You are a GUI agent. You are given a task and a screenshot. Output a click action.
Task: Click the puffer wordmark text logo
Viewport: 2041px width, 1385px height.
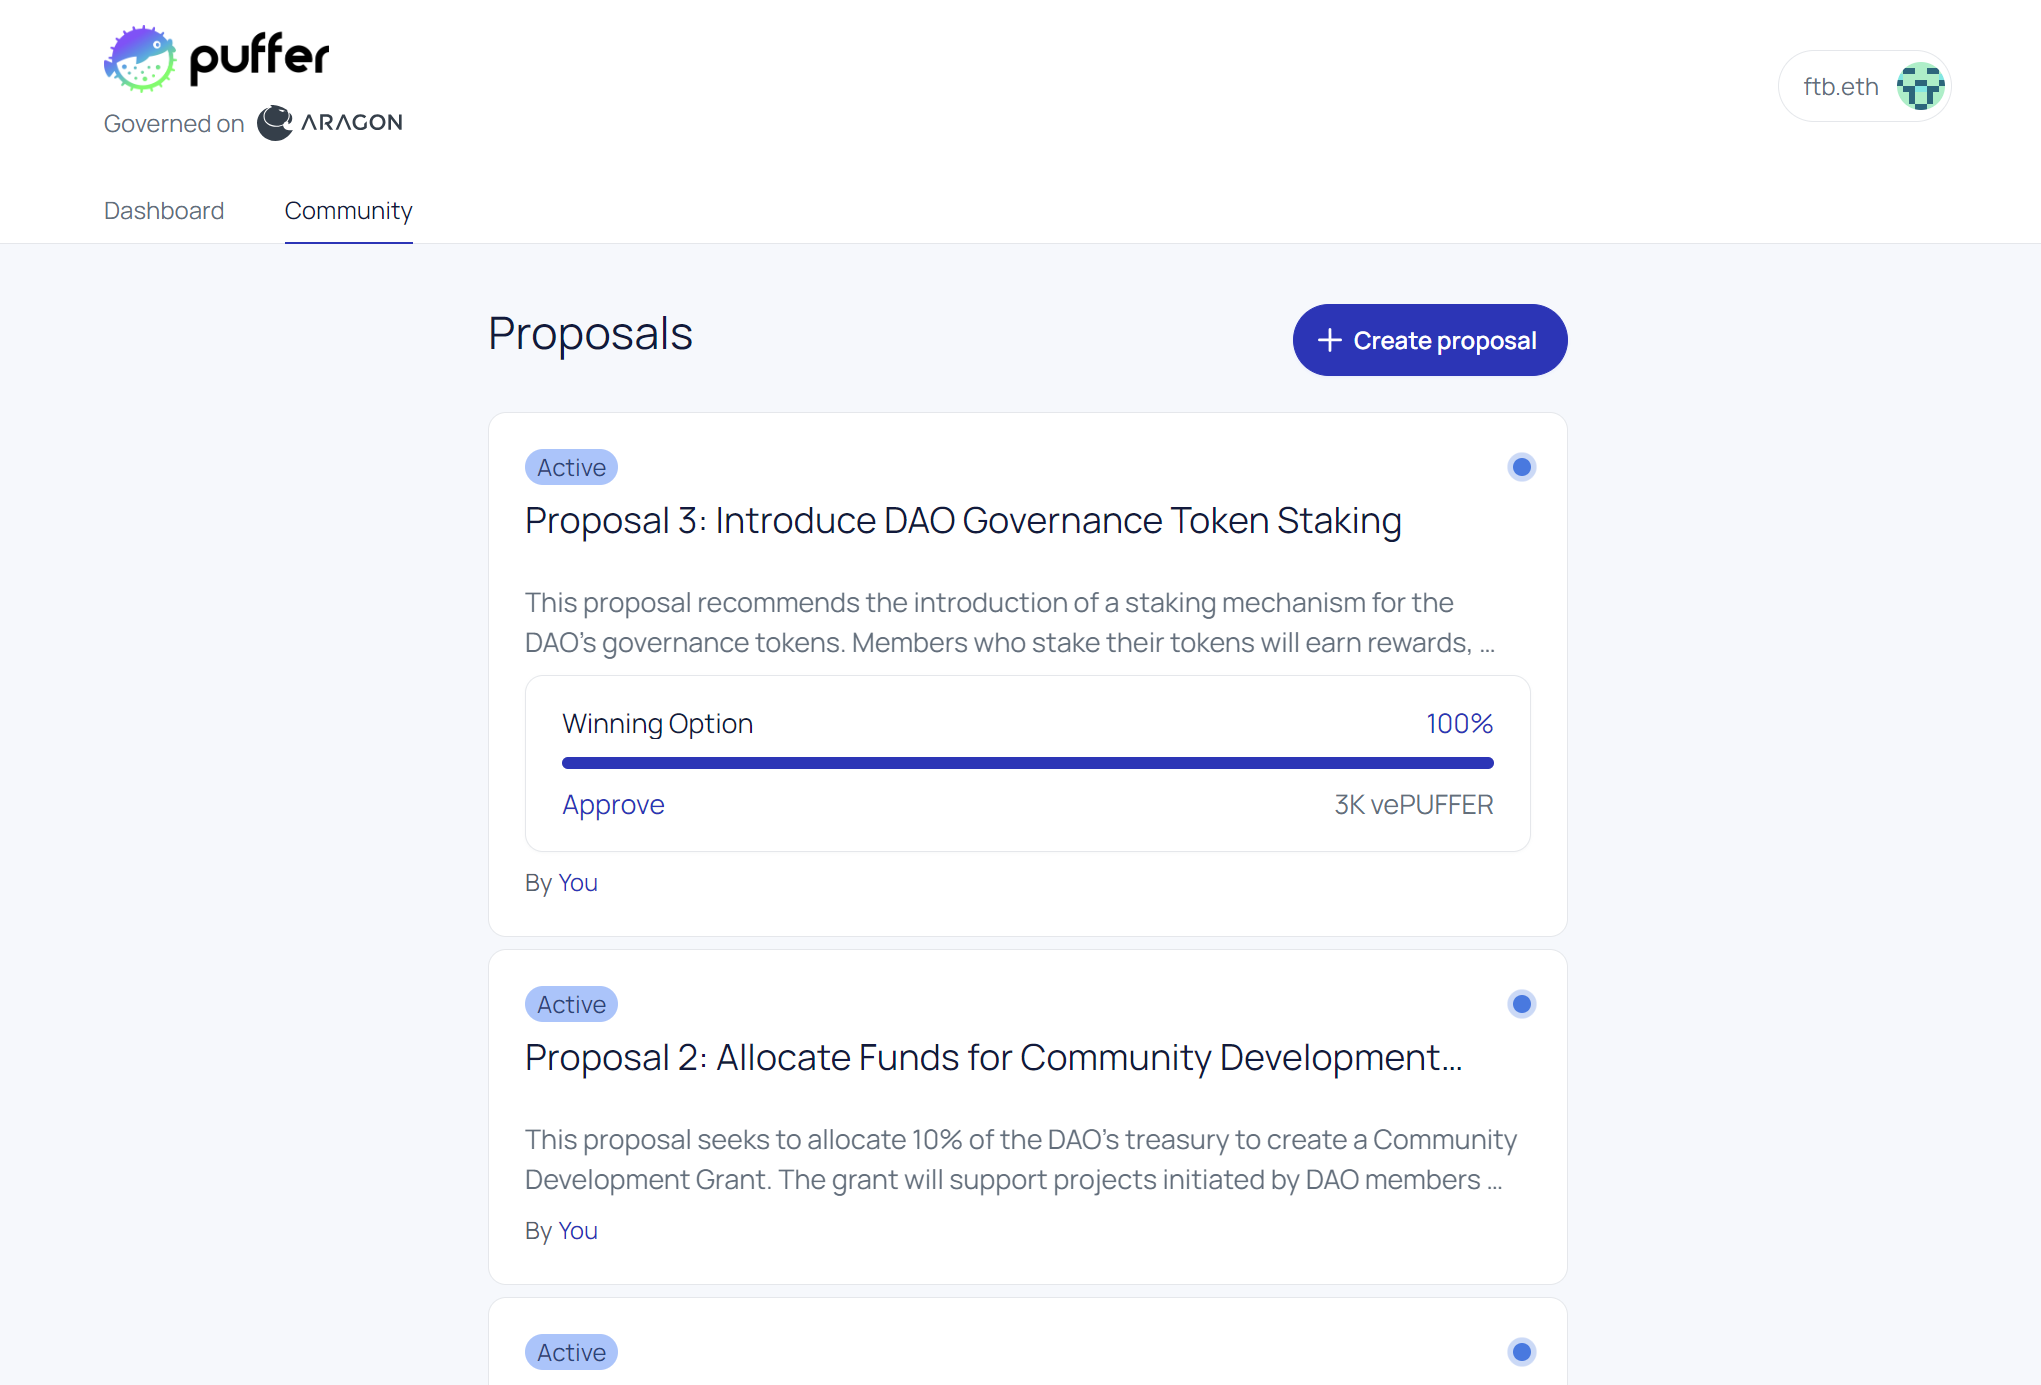tap(259, 57)
